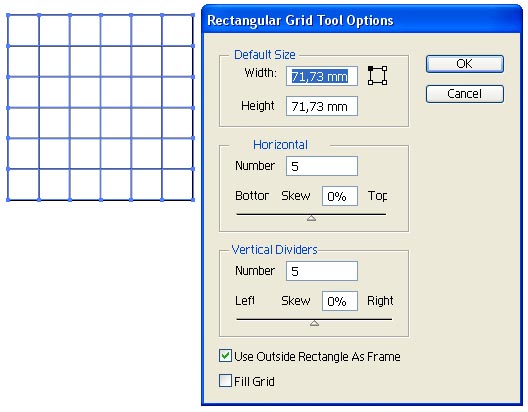Click the bottom-right anchor point of grid
Viewport: 528px width, 412px height.
pos(193,200)
